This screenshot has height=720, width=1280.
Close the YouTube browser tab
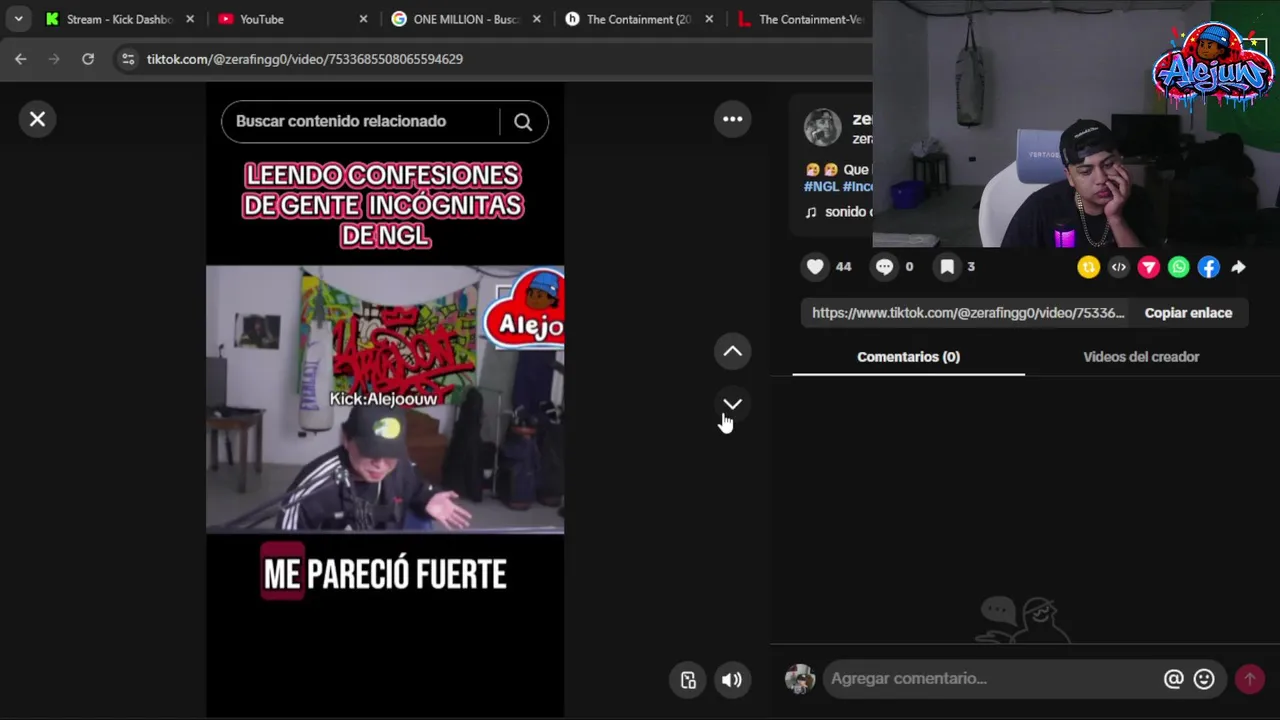[x=363, y=19]
